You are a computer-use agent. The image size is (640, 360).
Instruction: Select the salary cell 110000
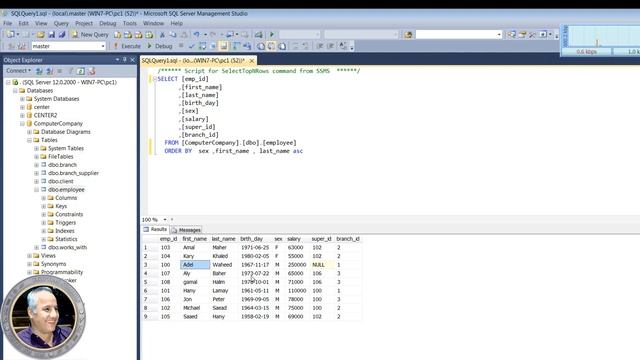(297, 291)
